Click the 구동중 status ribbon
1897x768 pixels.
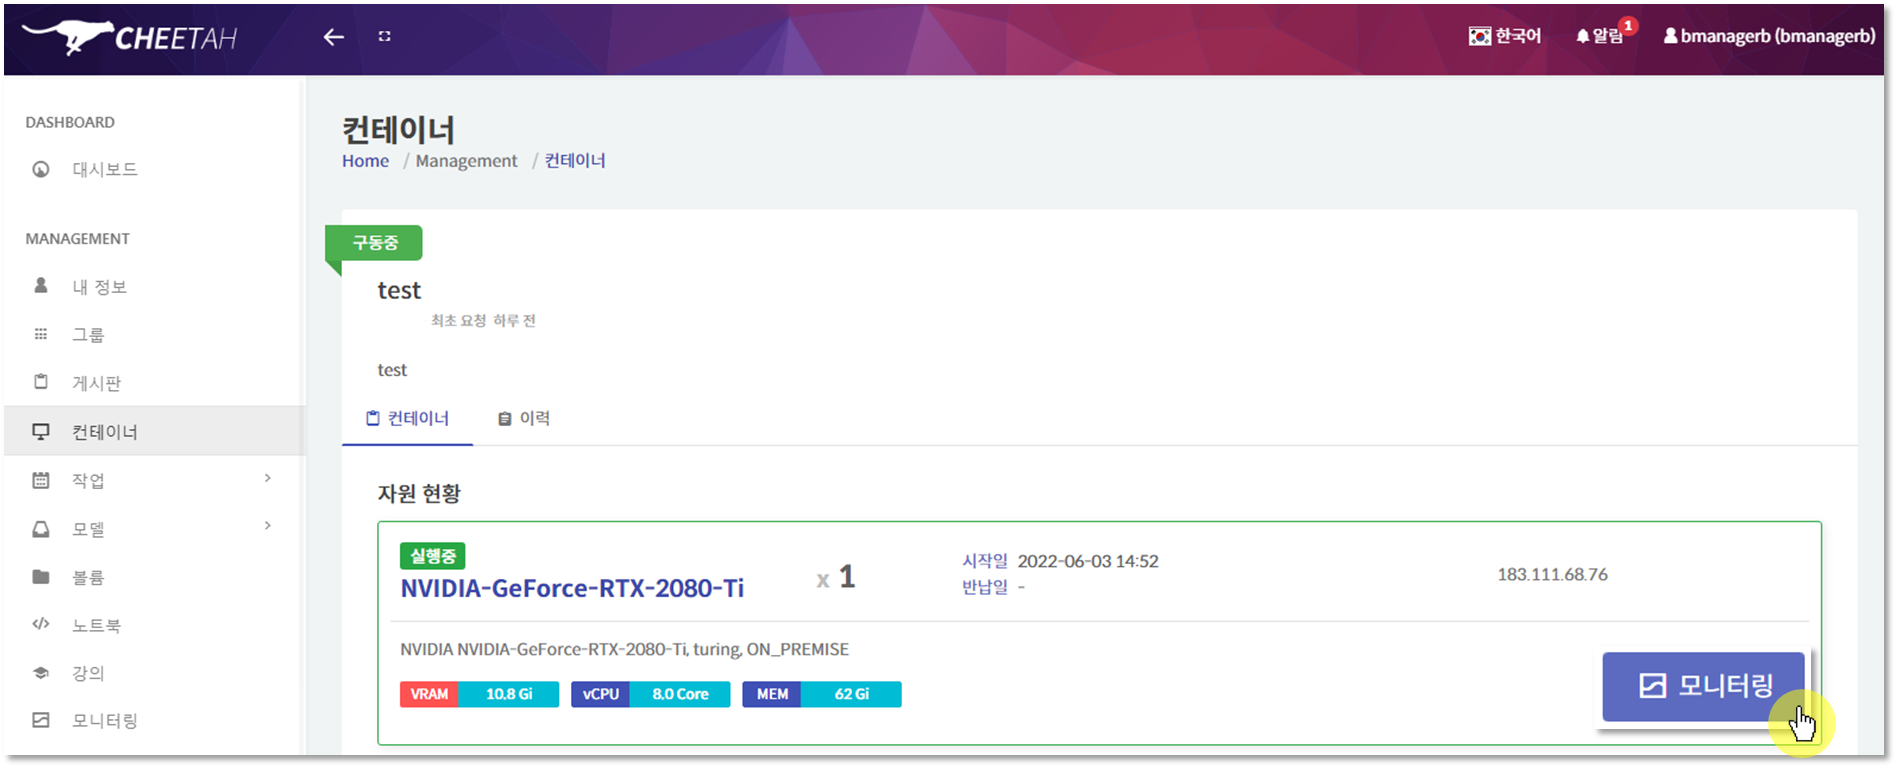(374, 242)
